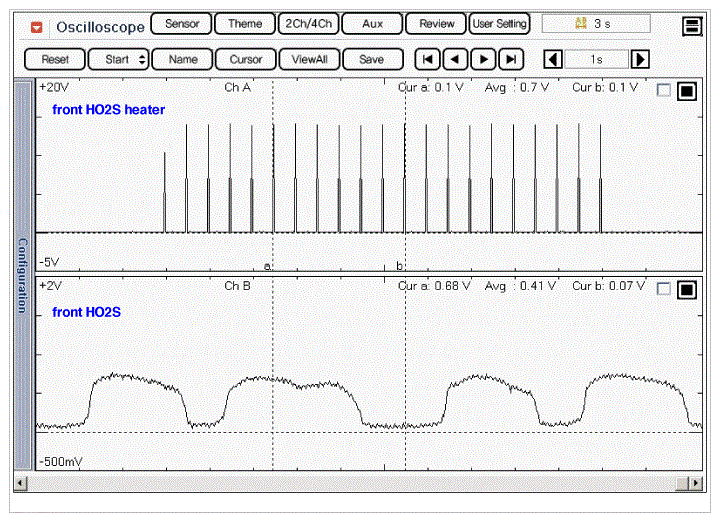This screenshot has width=720, height=522.
Task: Click Ch B black square maximize icon
Action: [686, 289]
